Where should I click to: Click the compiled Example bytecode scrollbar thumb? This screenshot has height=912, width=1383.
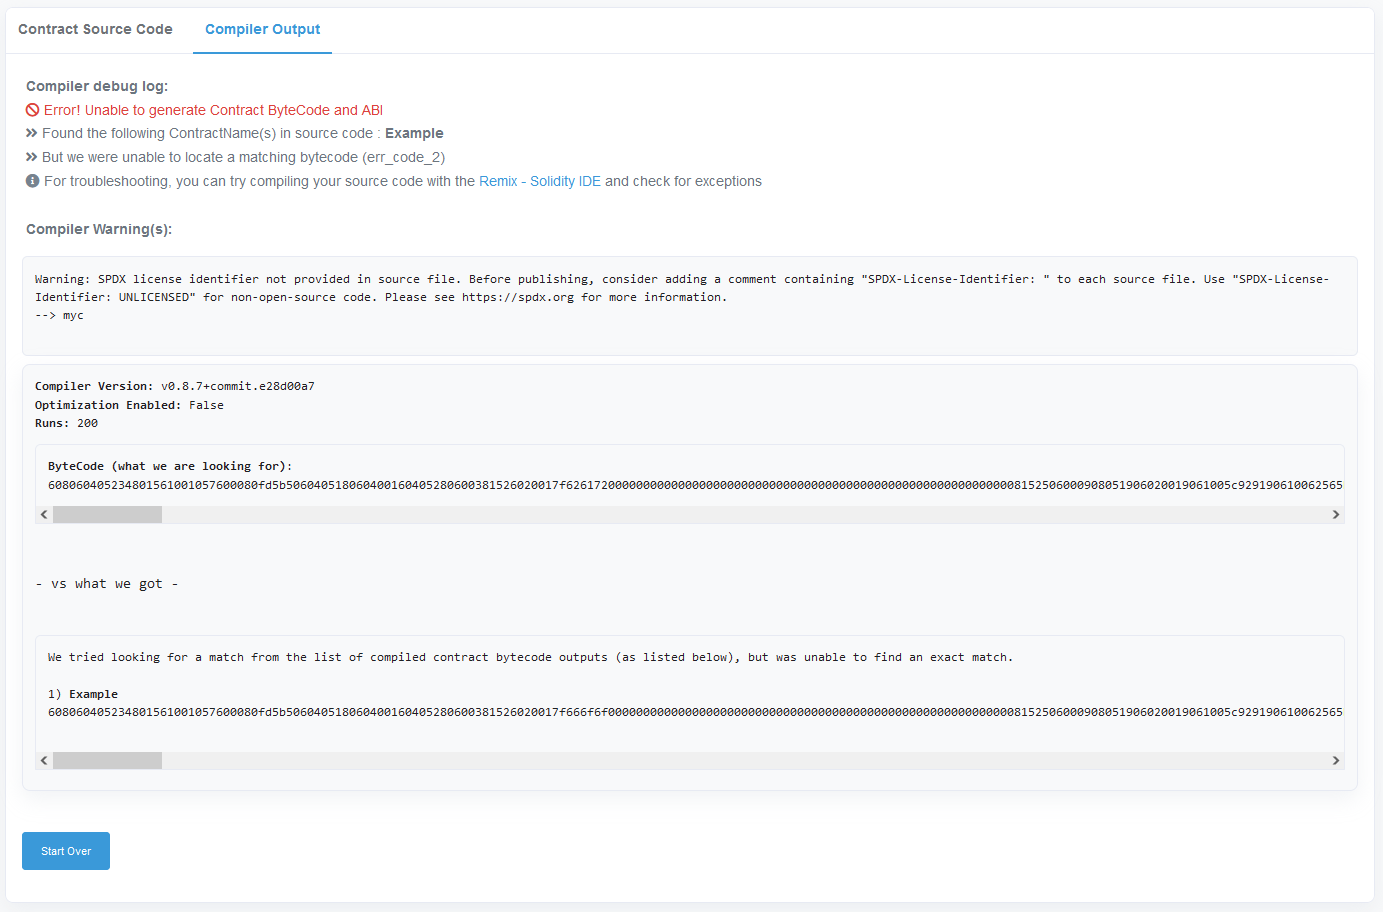(x=107, y=761)
